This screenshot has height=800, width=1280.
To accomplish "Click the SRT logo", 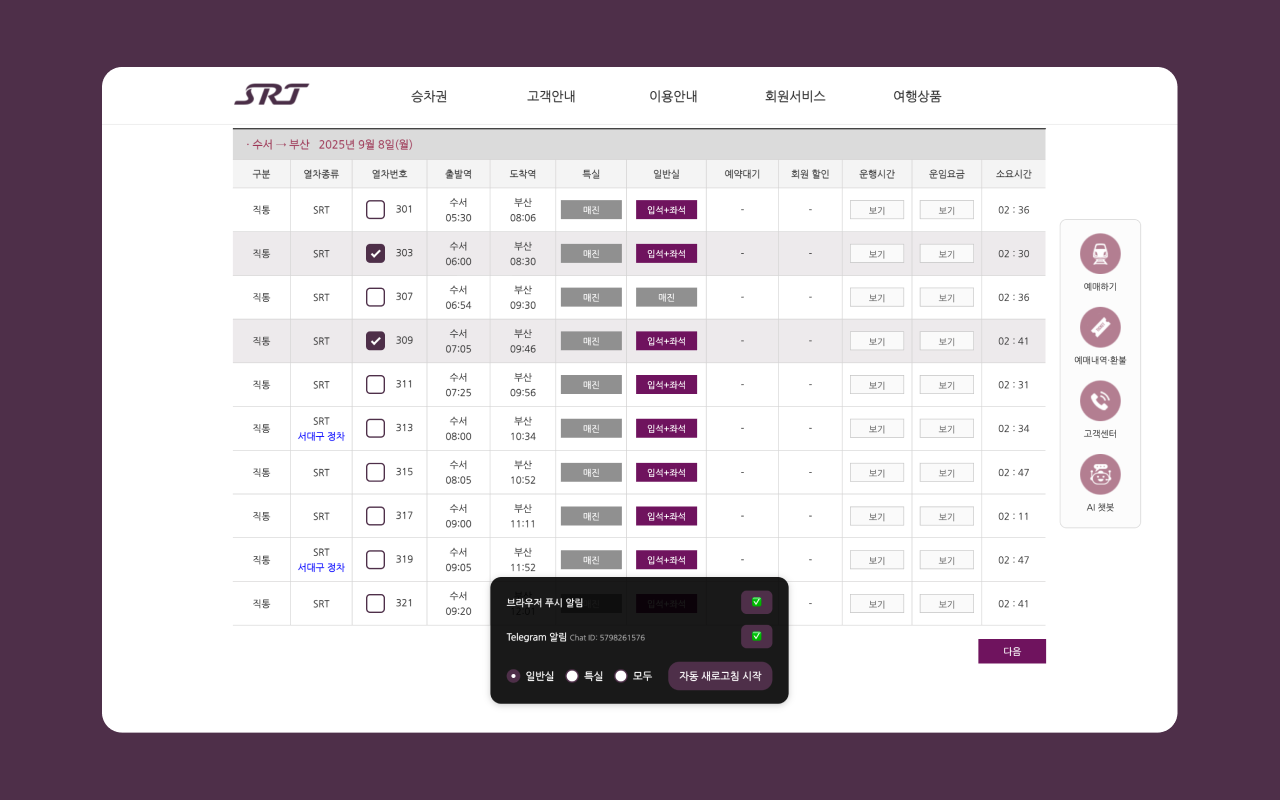I will tap(270, 94).
